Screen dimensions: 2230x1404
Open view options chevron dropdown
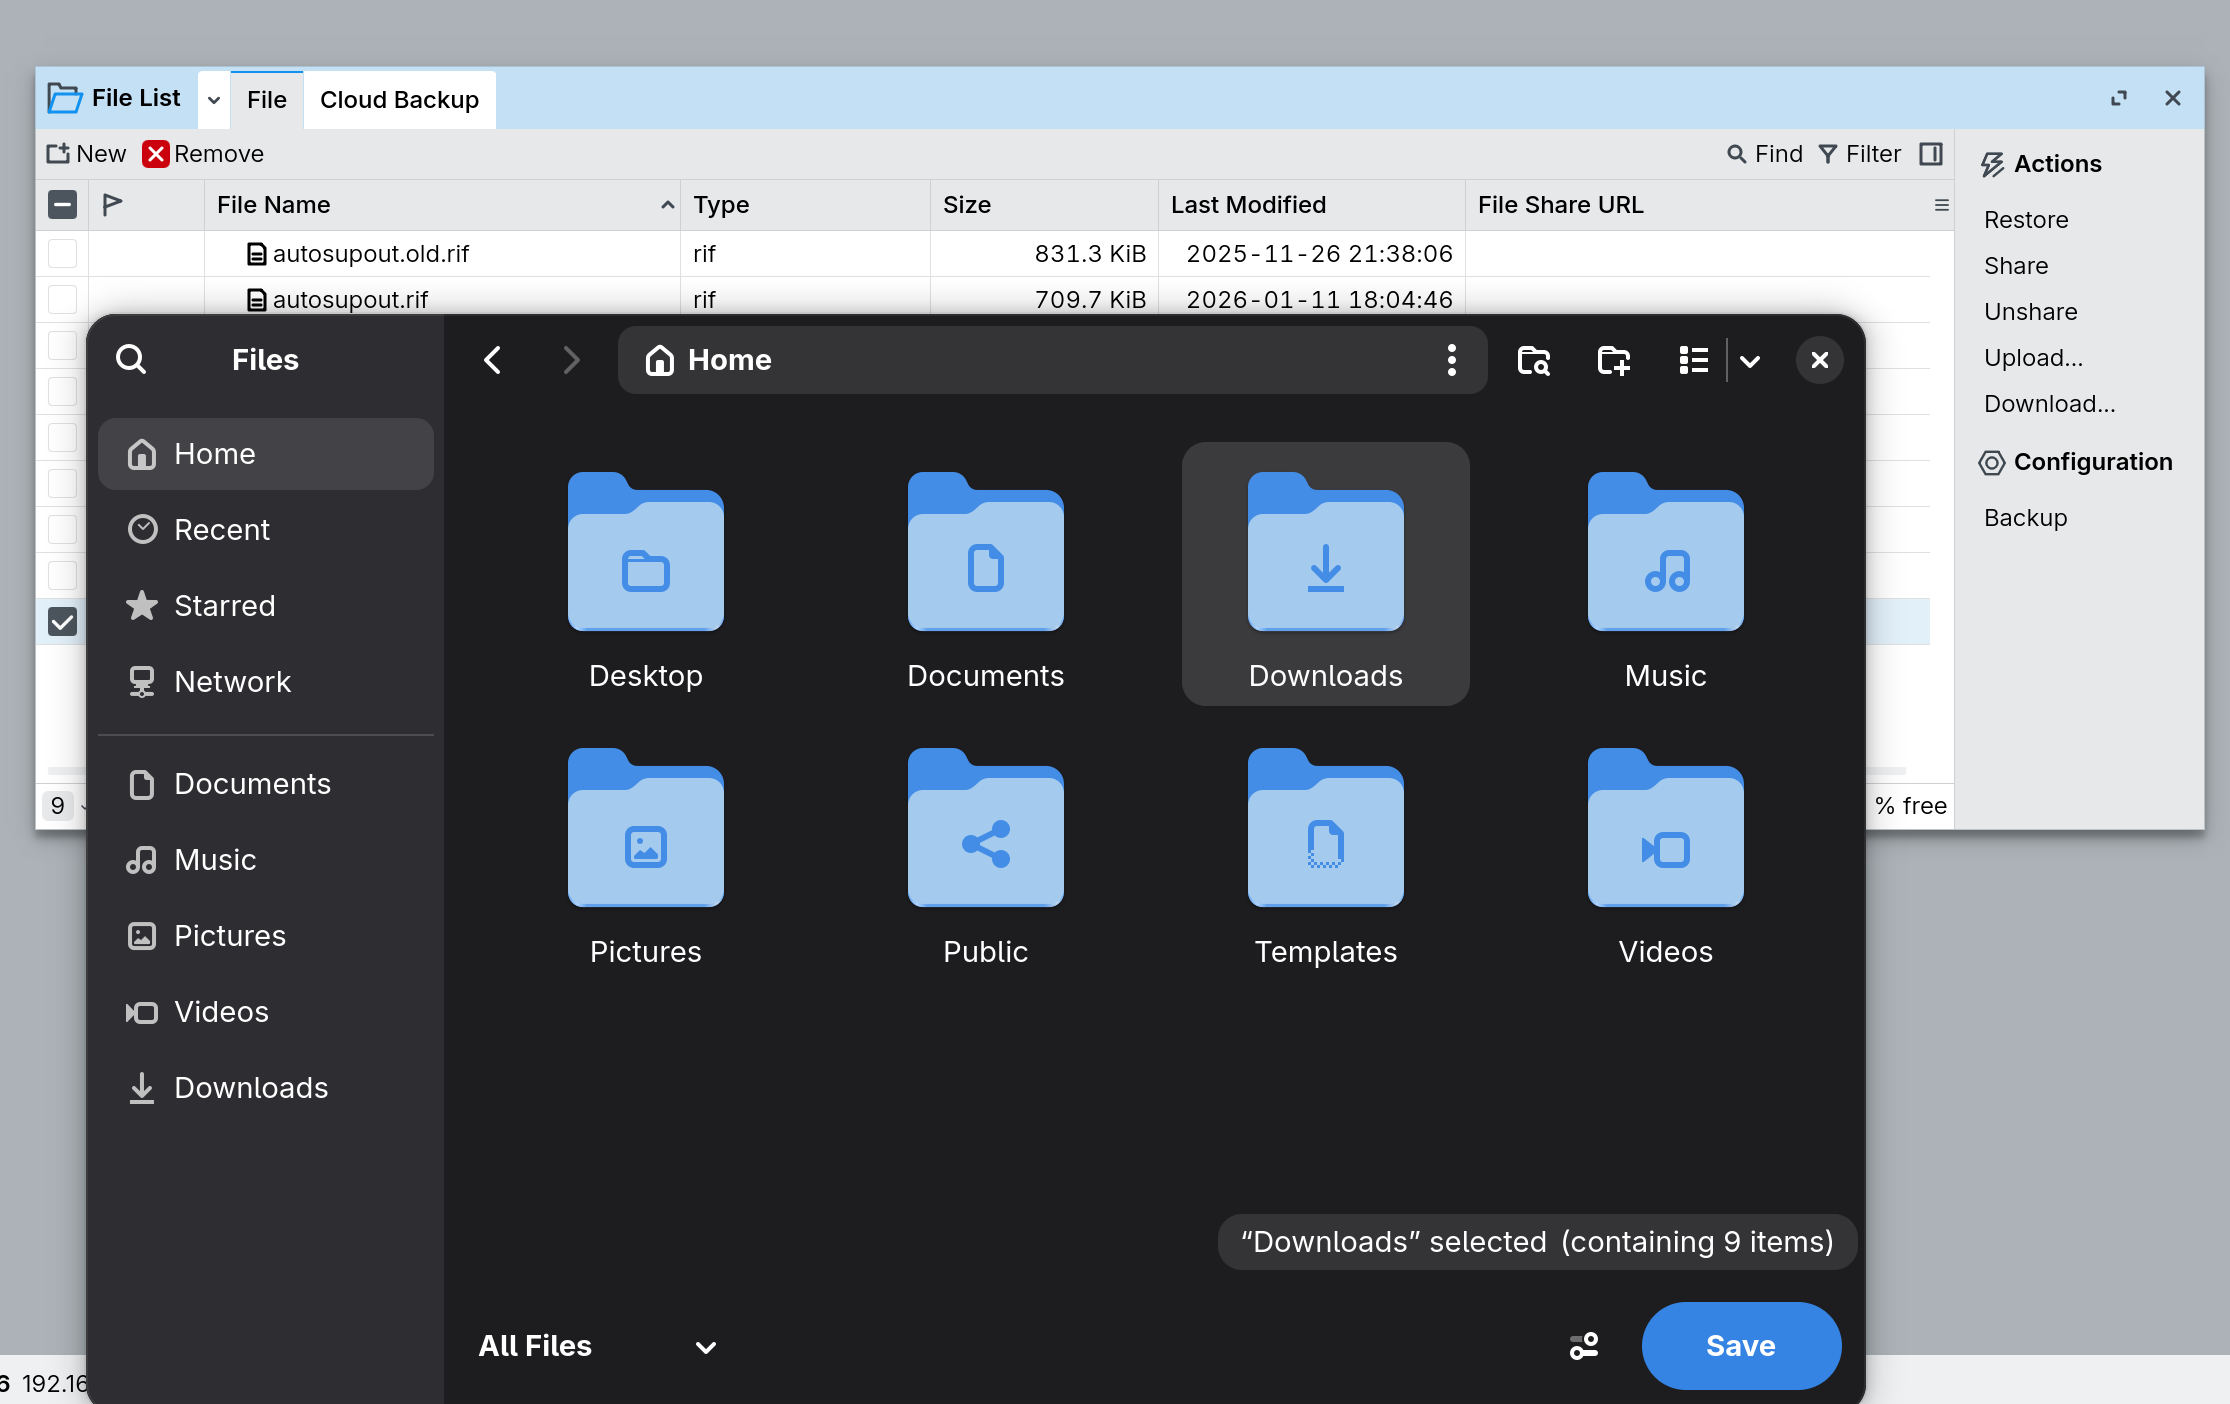coord(1750,361)
